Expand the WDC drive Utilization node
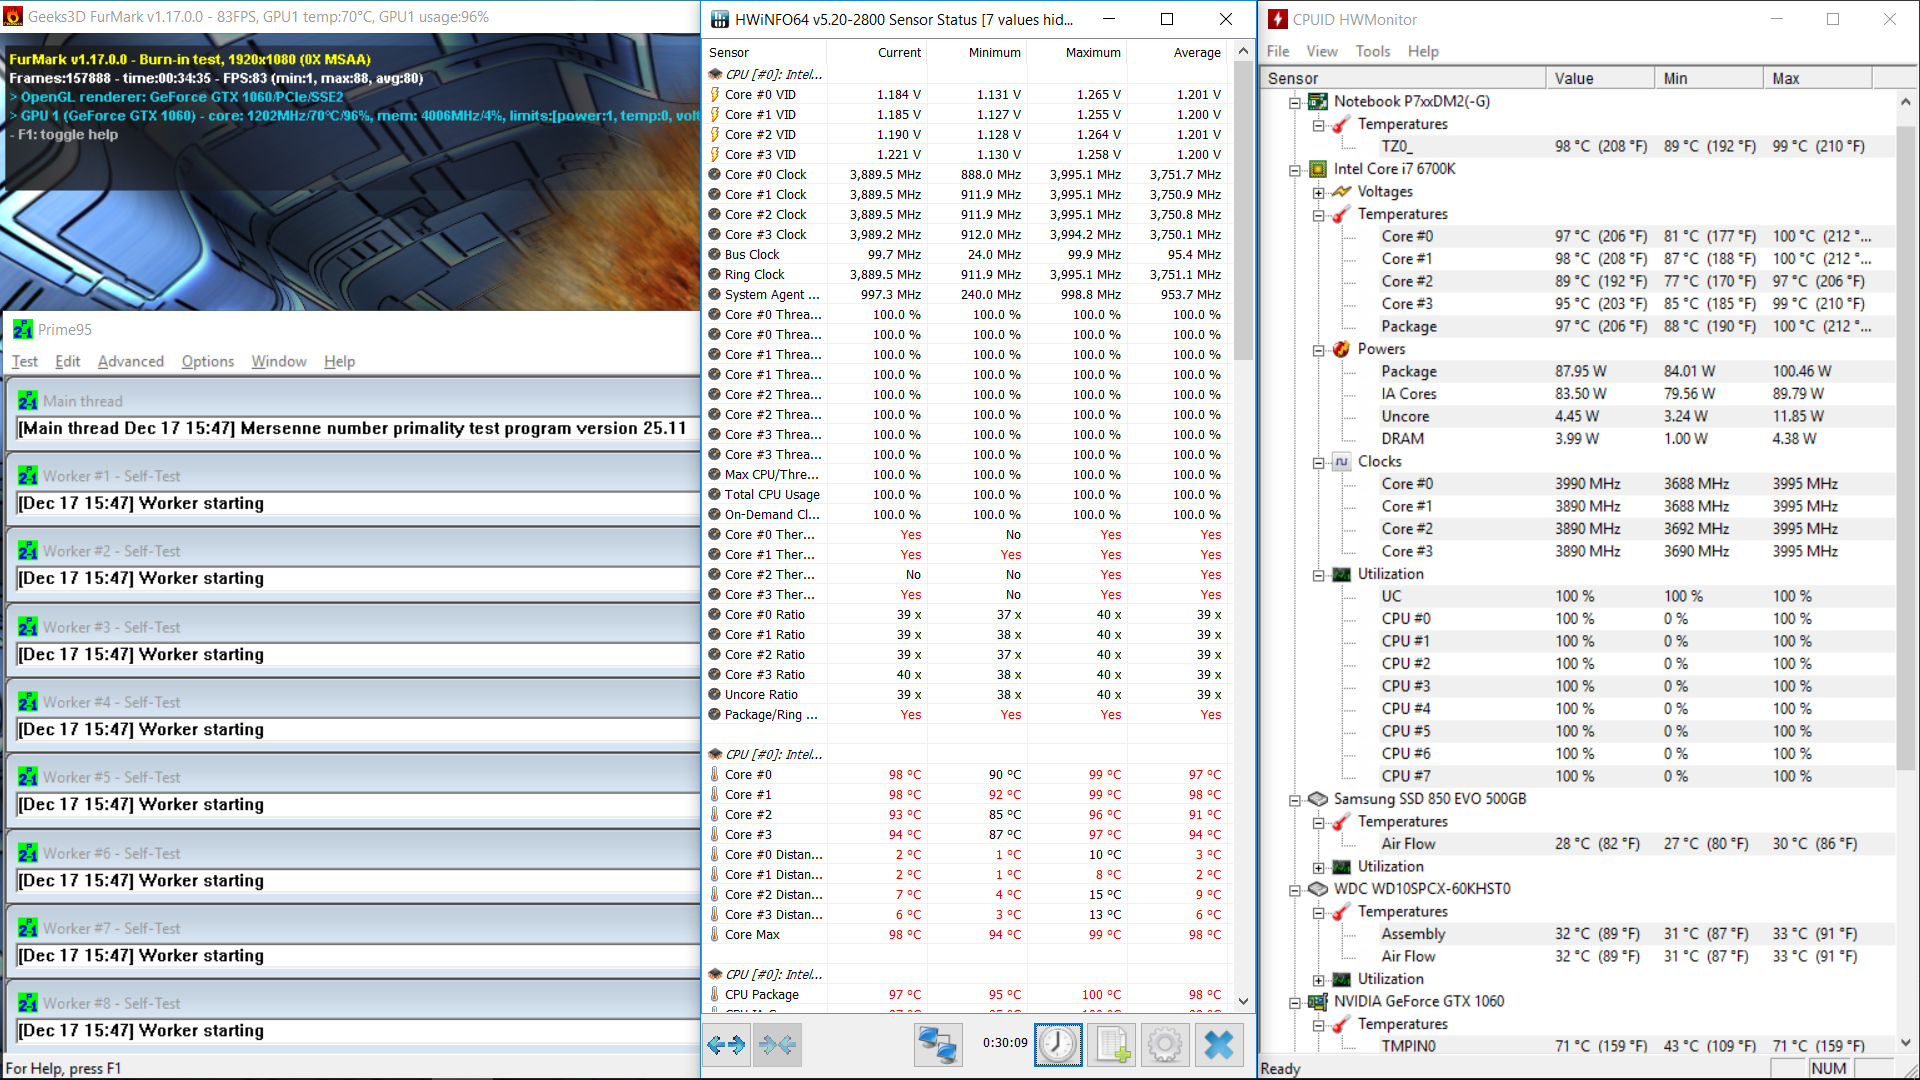Viewport: 1920px width, 1080px height. 1318,980
